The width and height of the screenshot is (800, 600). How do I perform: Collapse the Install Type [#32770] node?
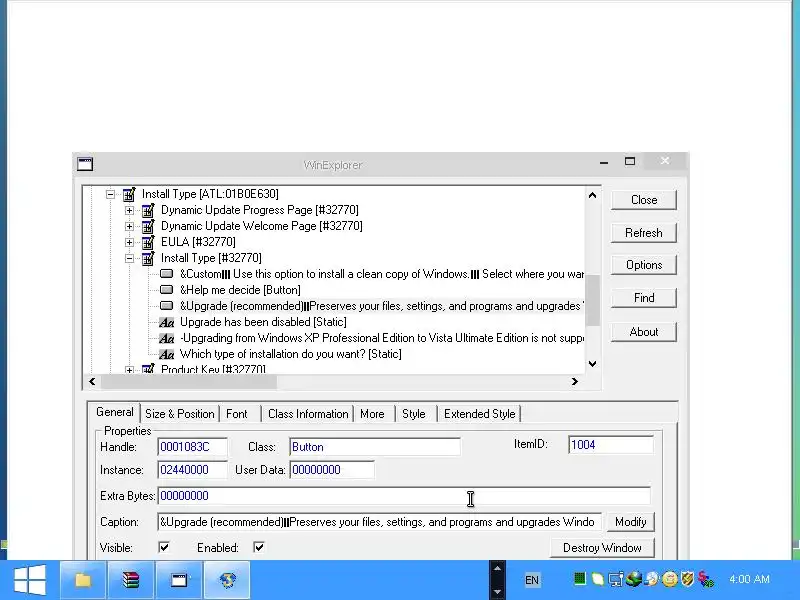pos(129,258)
